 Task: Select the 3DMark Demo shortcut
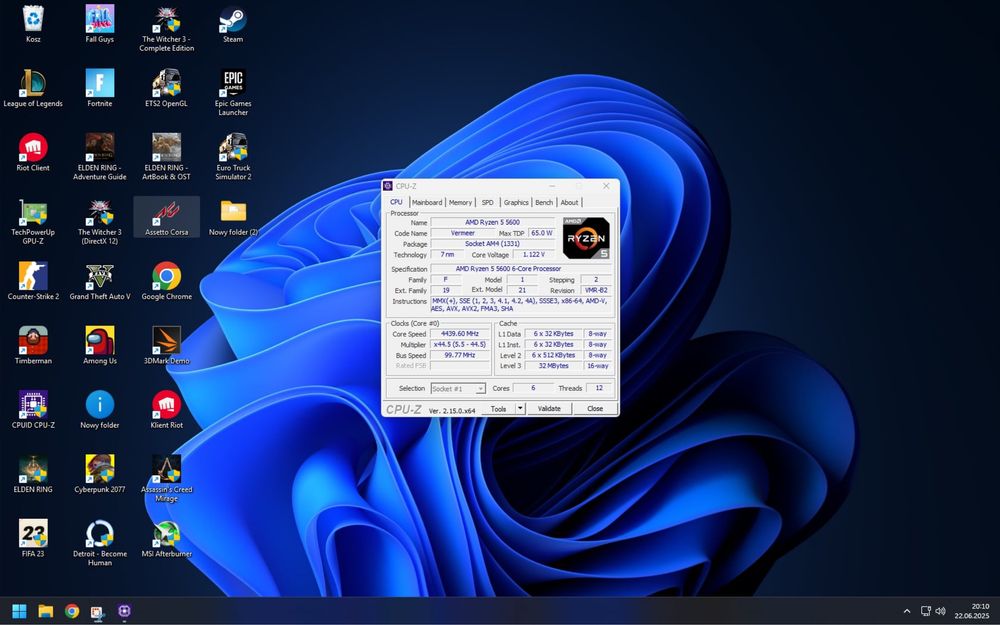pos(166,346)
